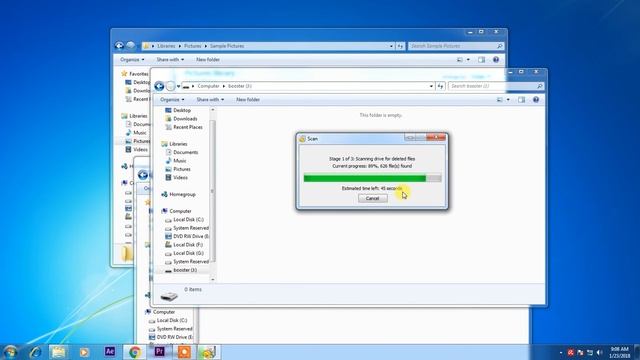The height and width of the screenshot is (360, 640).
Task: Open Action Center flag in tray
Action: pyautogui.click(x=580, y=352)
